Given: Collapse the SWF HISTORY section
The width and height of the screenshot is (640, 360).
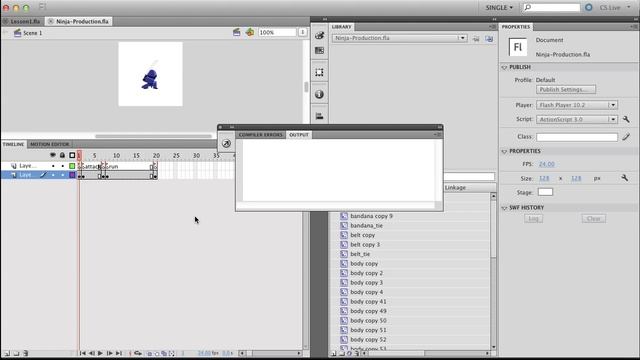Looking at the screenshot, I should coord(504,208).
